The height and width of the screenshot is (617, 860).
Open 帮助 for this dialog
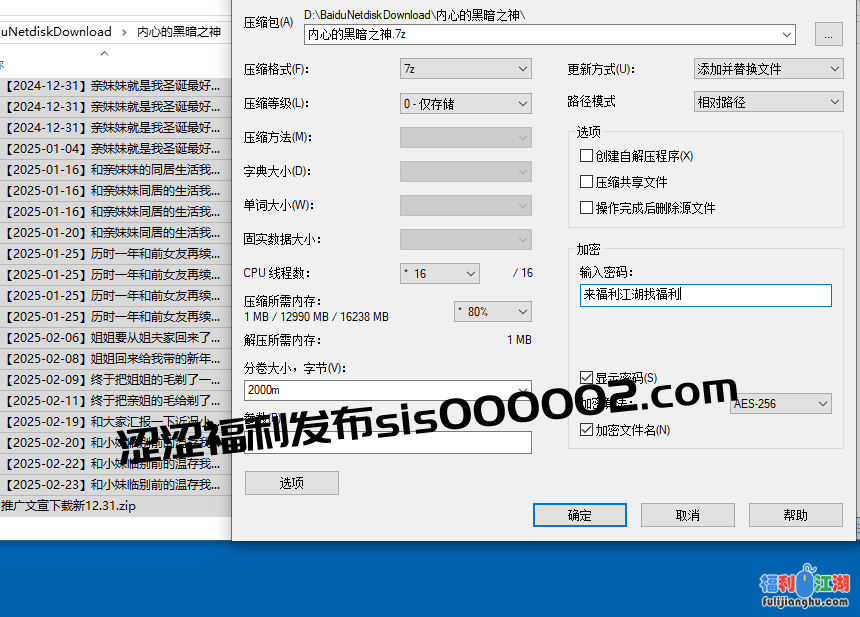pyautogui.click(x=795, y=515)
